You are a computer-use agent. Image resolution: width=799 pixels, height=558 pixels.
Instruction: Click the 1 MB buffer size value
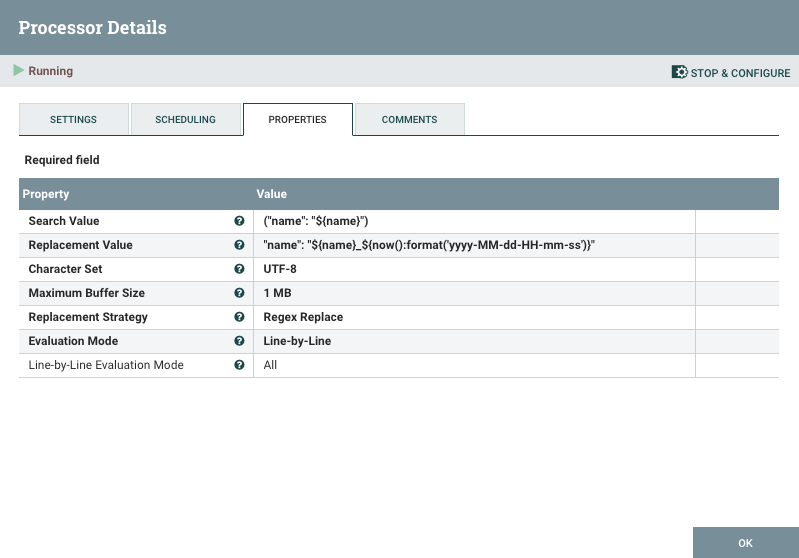(277, 293)
